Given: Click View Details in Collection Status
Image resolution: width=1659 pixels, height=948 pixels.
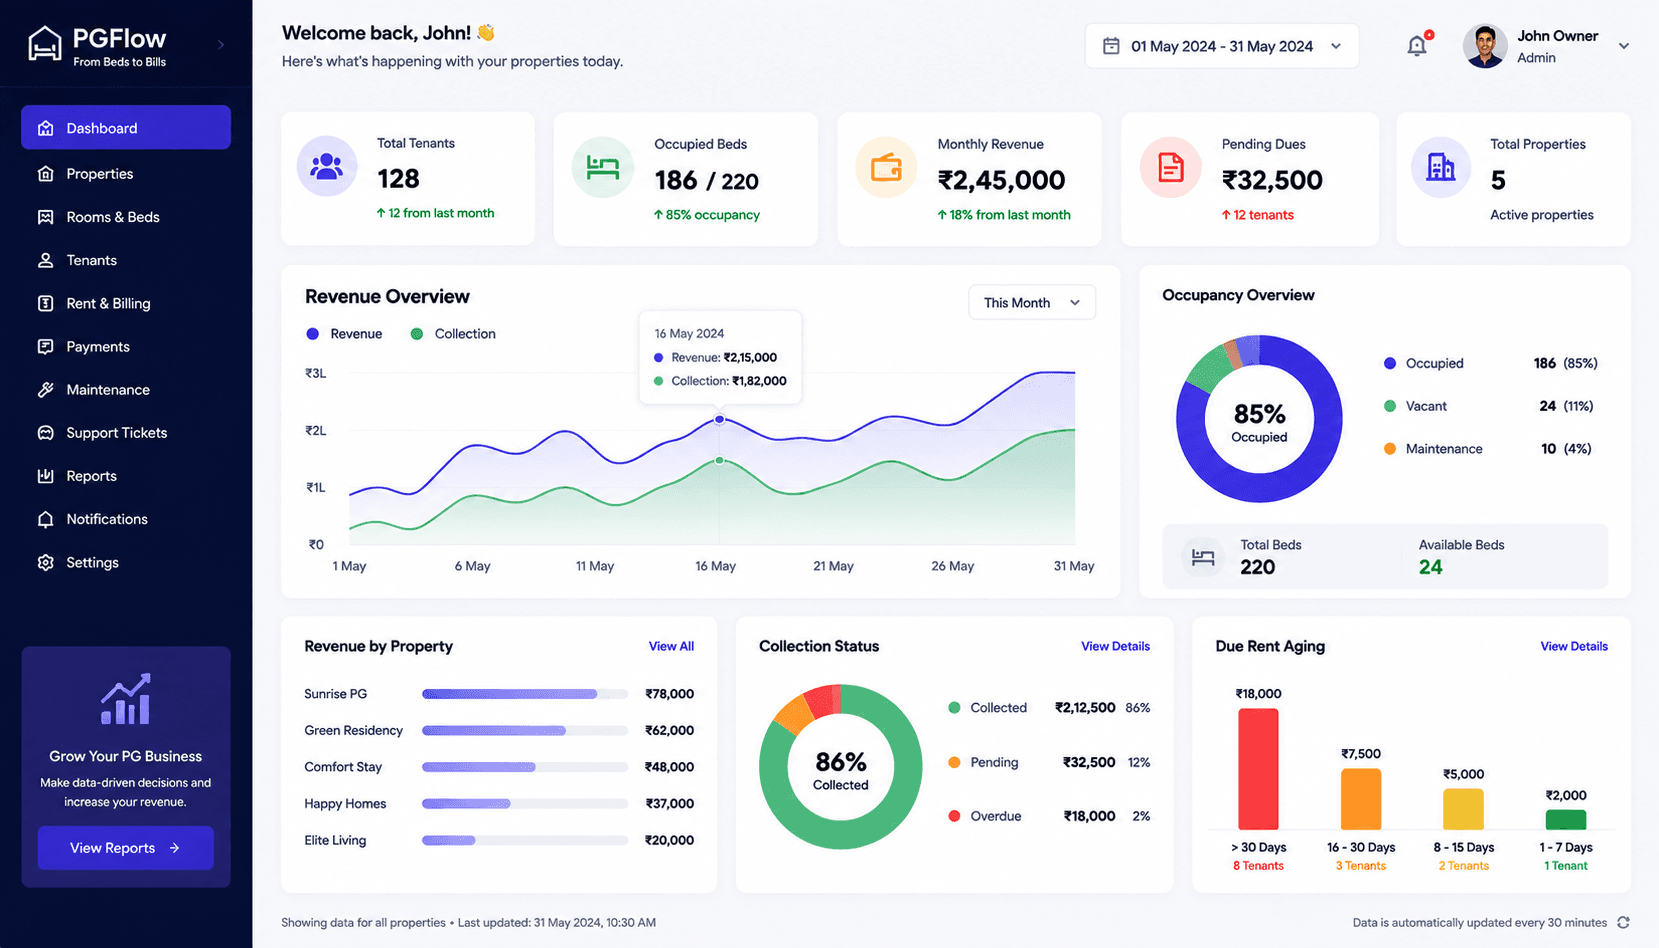Looking at the screenshot, I should click(x=1115, y=647).
